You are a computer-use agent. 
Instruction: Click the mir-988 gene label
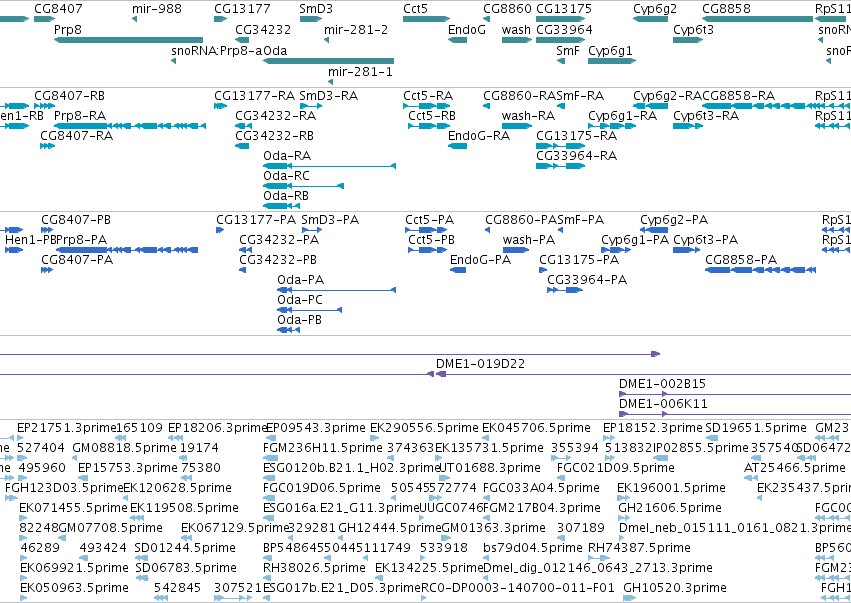pos(157,9)
